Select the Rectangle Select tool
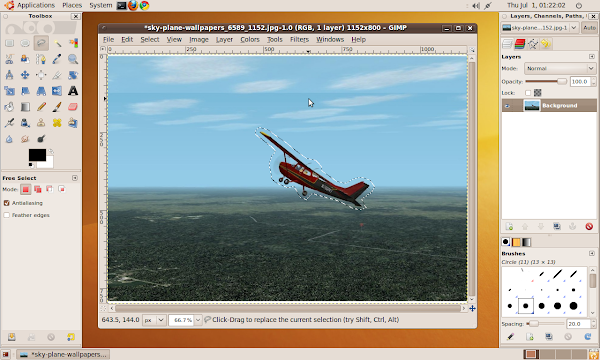Screen dimensions: 600x360 (x=9, y=43)
